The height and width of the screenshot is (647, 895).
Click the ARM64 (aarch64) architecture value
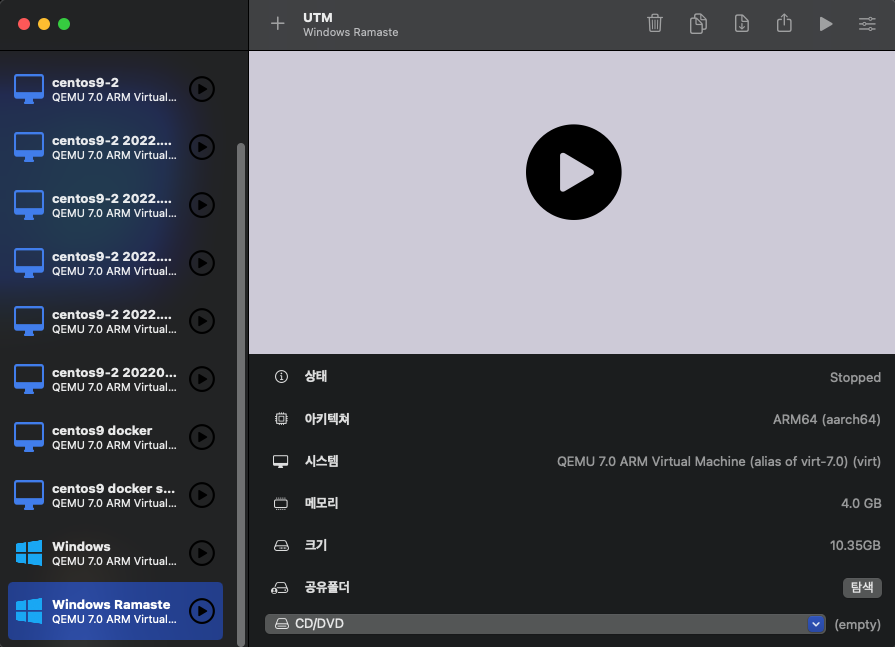[827, 419]
